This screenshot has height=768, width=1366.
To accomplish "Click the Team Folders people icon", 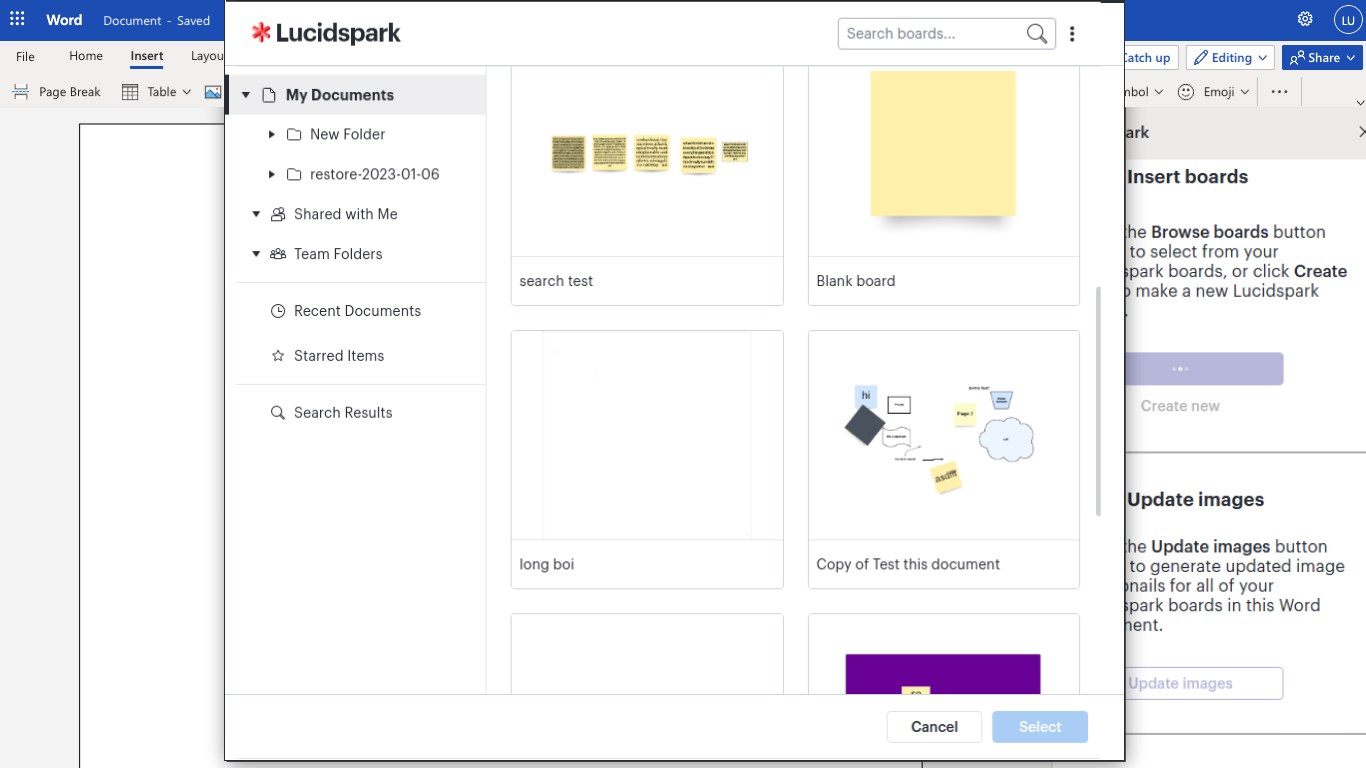I will 278,254.
